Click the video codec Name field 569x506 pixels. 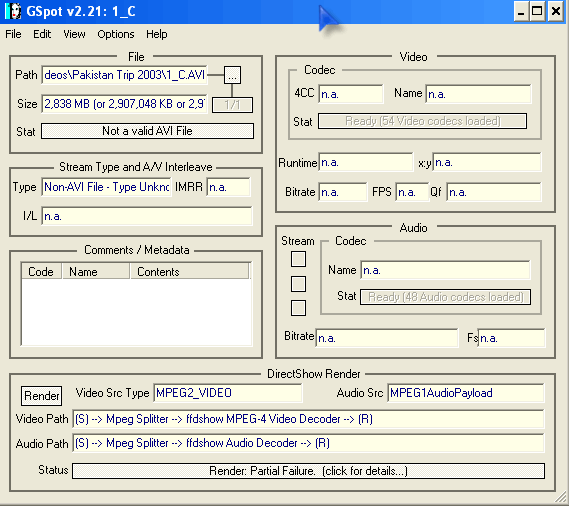point(478,94)
